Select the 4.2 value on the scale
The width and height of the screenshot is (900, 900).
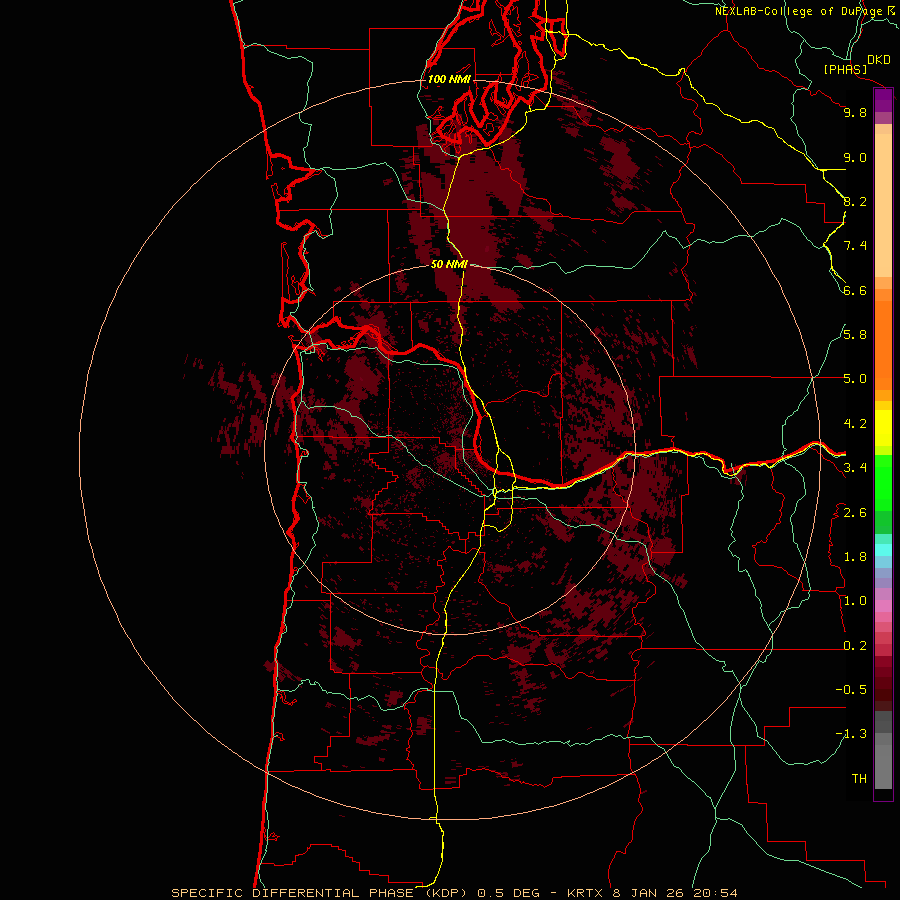pos(855,424)
